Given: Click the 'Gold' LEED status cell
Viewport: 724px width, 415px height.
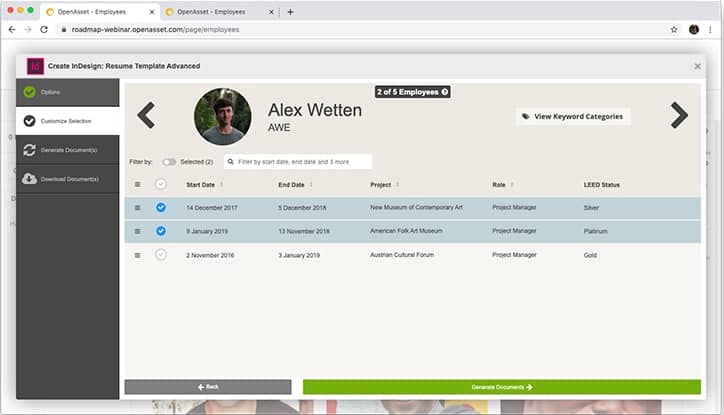Looking at the screenshot, I should [590, 255].
